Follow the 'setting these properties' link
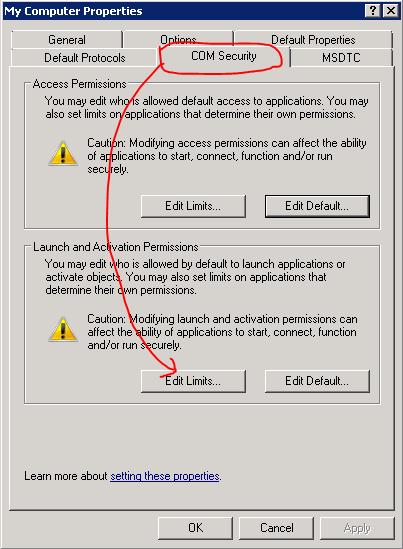Screen dimensions: 403x549 [x=165, y=476]
